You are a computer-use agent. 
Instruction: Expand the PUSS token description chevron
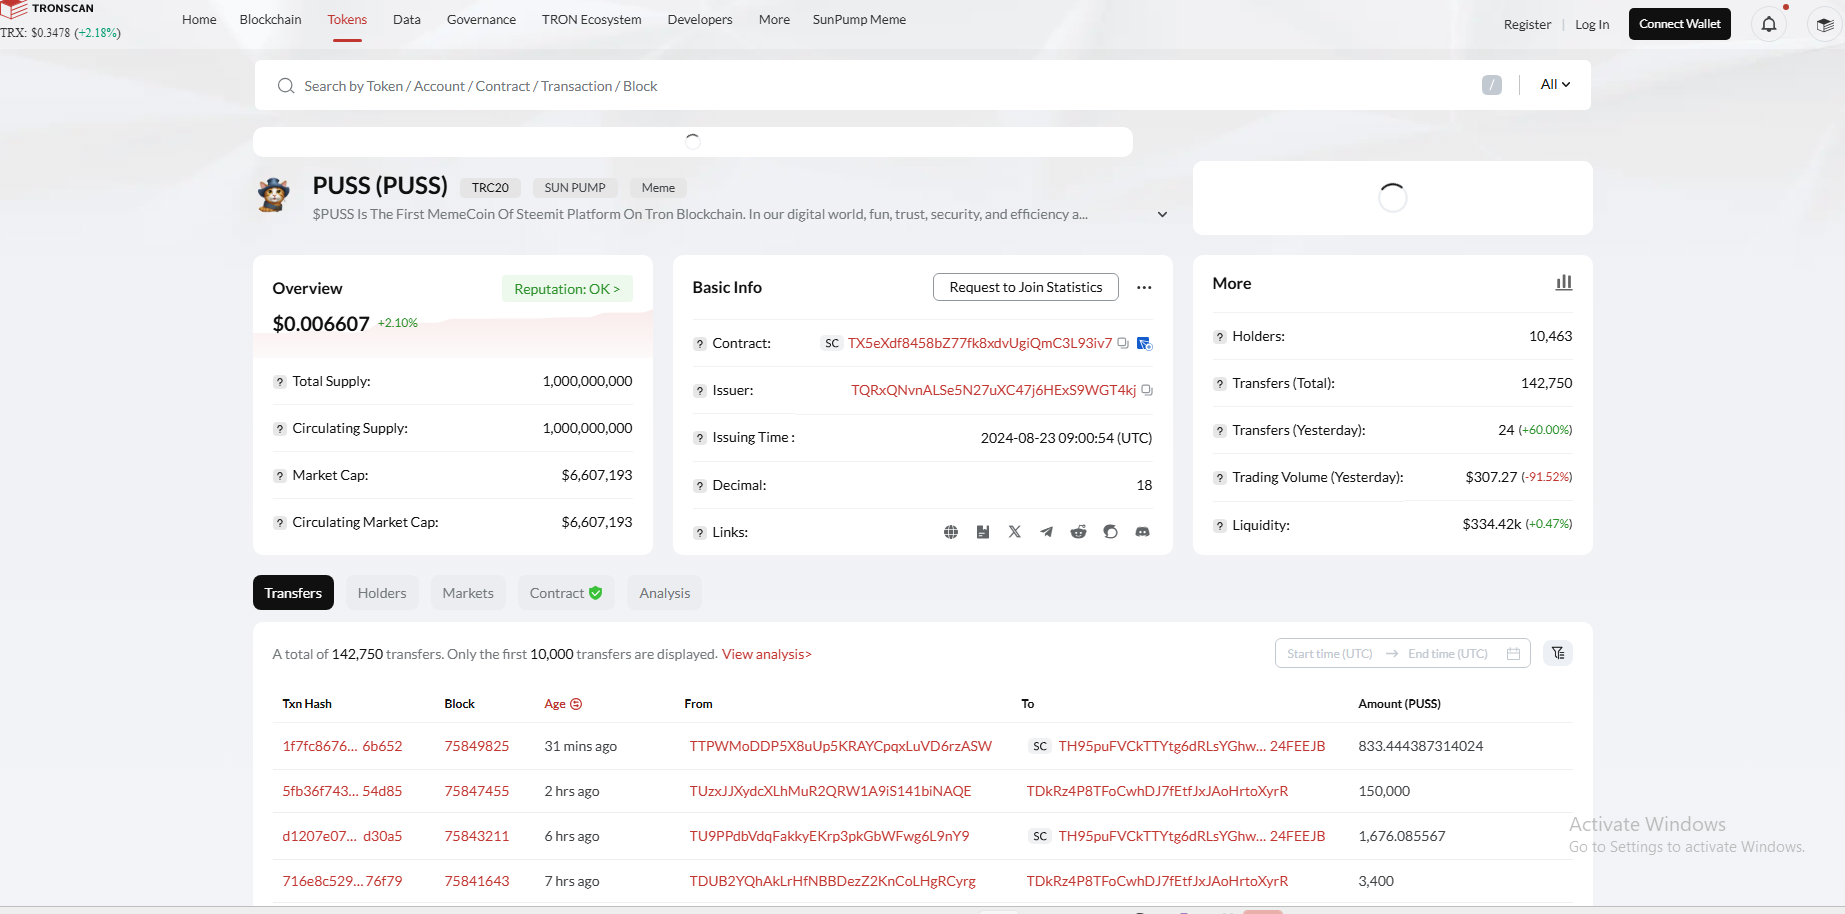[x=1162, y=215]
